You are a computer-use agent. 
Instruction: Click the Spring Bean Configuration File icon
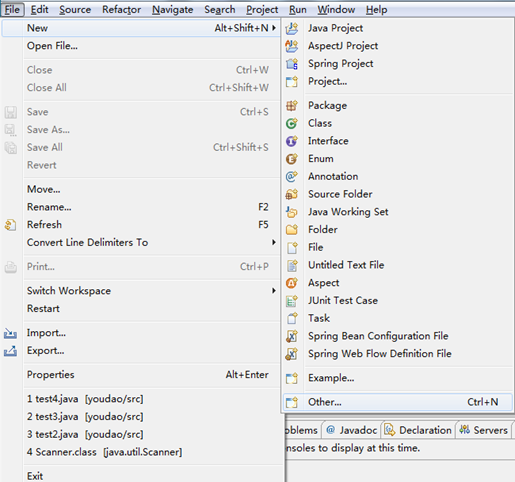pyautogui.click(x=292, y=336)
